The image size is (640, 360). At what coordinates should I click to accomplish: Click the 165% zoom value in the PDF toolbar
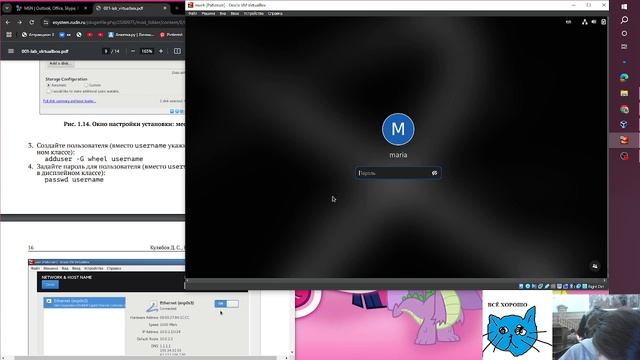[x=147, y=51]
